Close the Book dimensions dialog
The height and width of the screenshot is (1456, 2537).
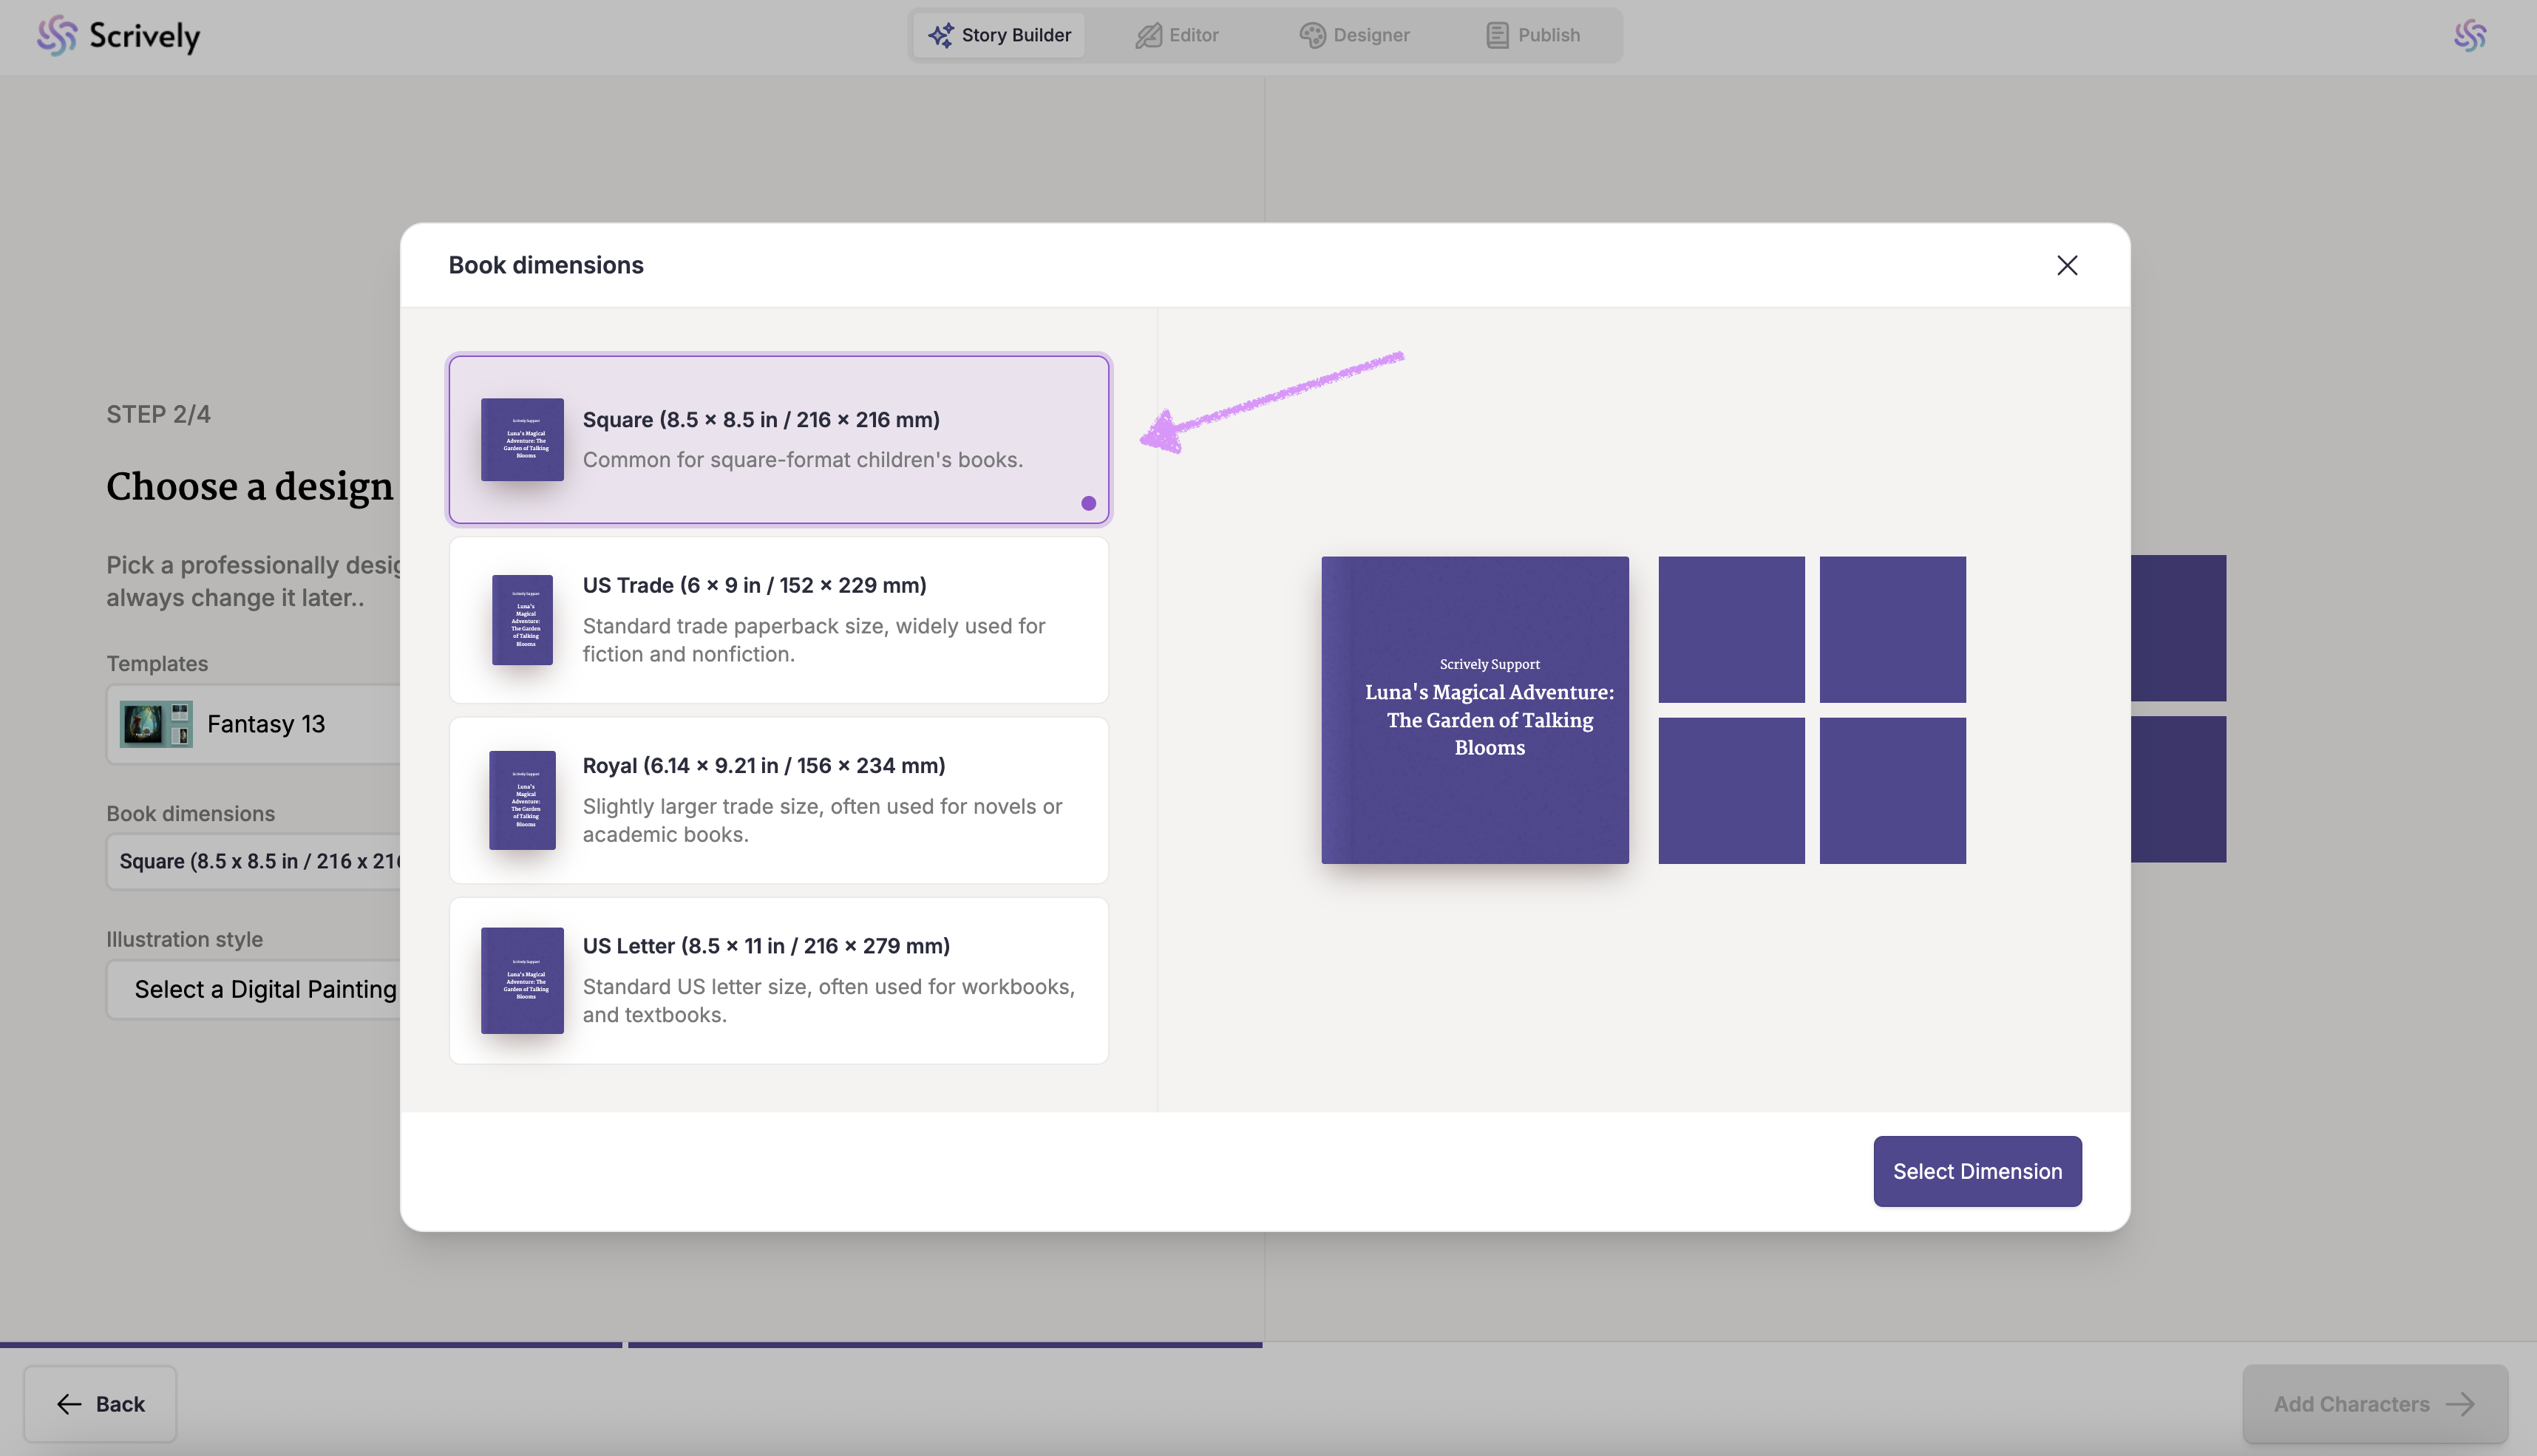[x=2067, y=265]
